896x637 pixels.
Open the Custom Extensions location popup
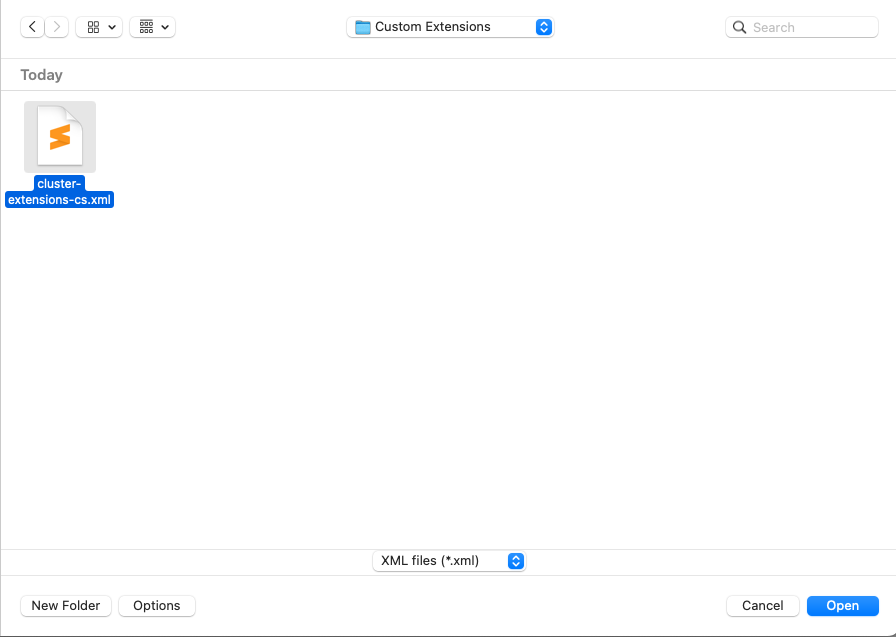[x=450, y=27]
